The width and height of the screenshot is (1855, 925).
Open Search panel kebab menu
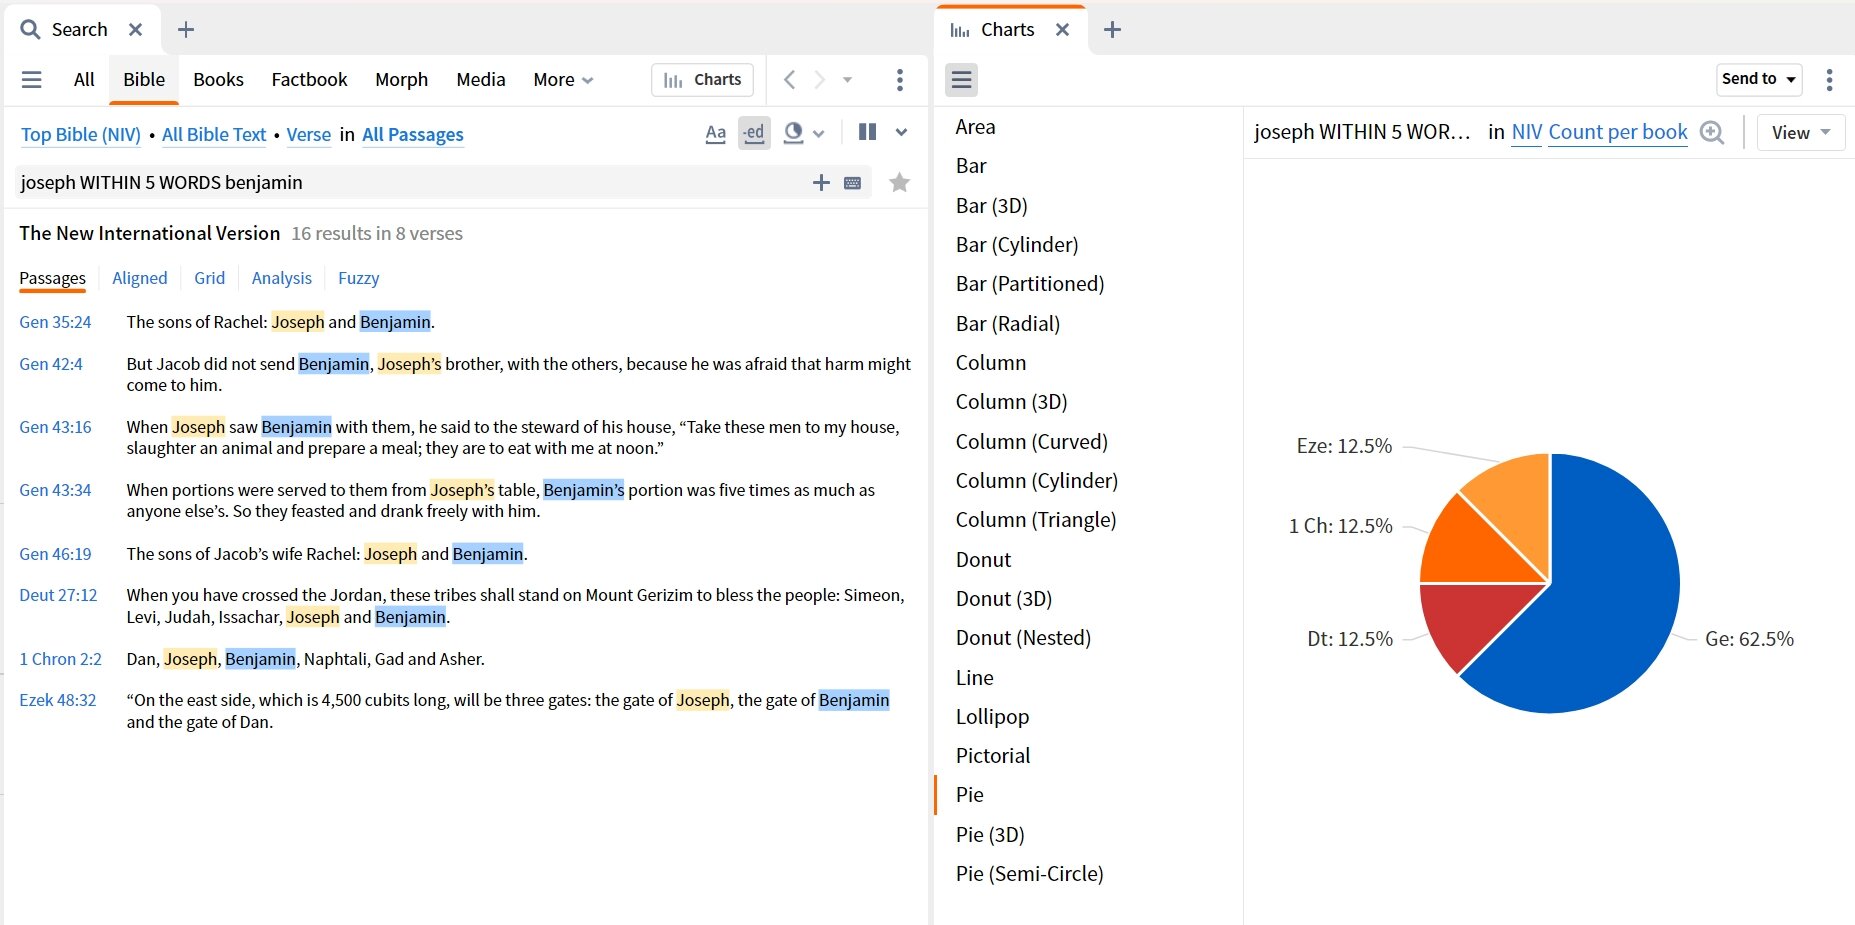tap(900, 79)
